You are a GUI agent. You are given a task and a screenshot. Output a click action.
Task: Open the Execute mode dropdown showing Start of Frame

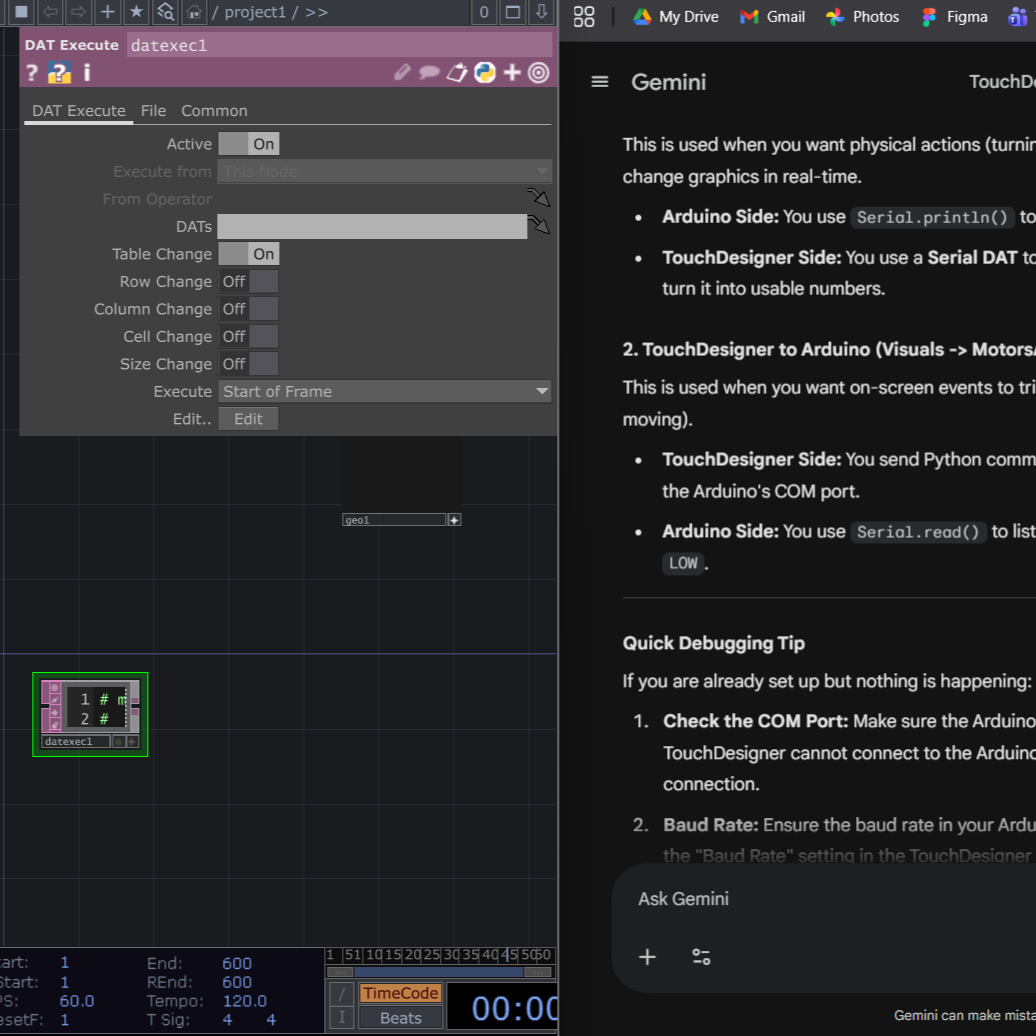[x=385, y=391]
